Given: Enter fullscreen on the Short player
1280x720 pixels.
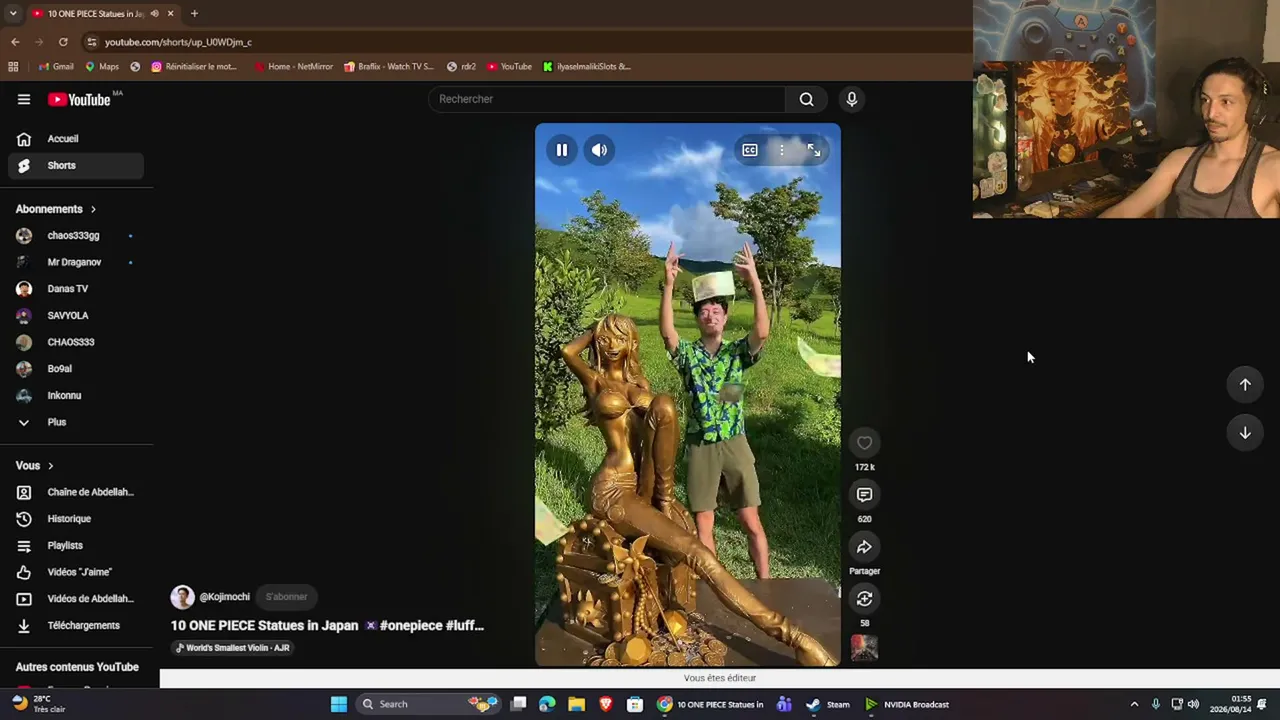Looking at the screenshot, I should (814, 150).
